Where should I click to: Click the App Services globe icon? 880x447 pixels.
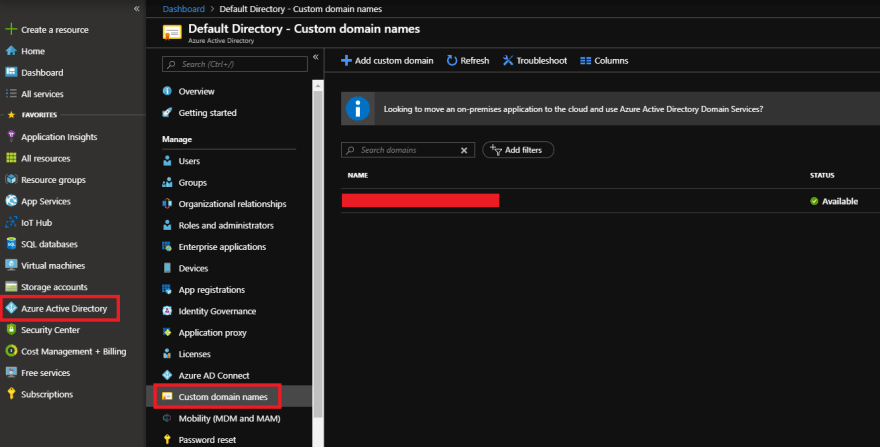(x=11, y=201)
